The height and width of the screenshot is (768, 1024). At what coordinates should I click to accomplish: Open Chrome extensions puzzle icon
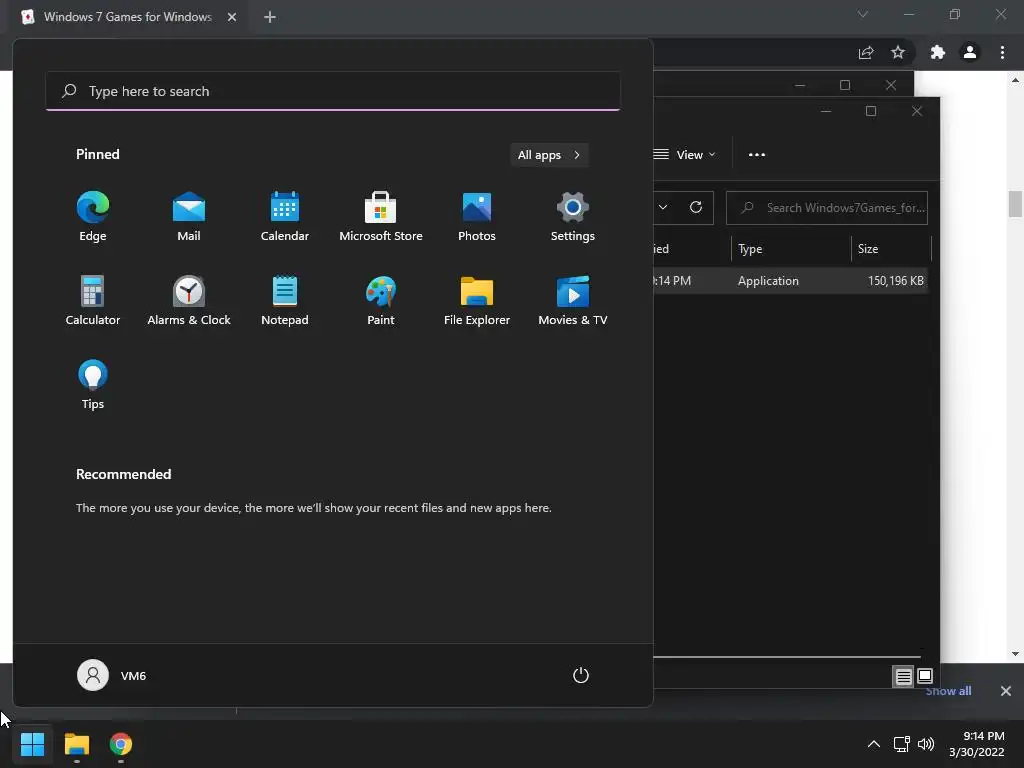pos(937,52)
